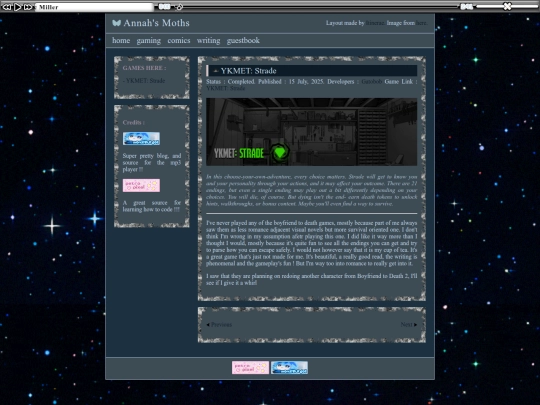
Task: Select 'YKMET: Strade' in the games list
Action: click(x=144, y=81)
